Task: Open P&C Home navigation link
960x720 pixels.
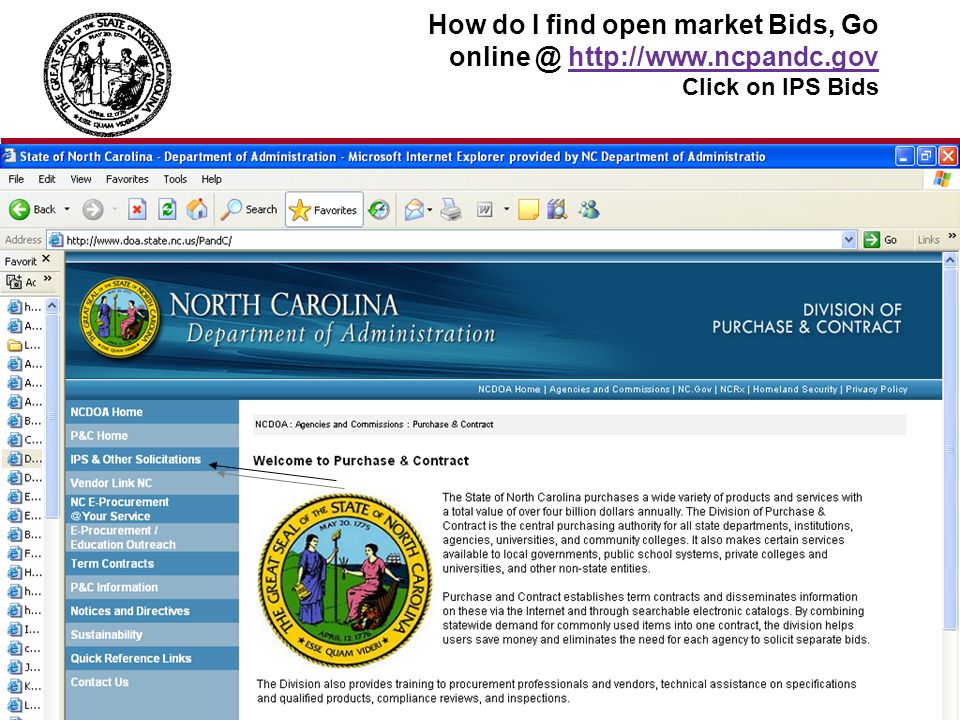Action: (x=99, y=435)
